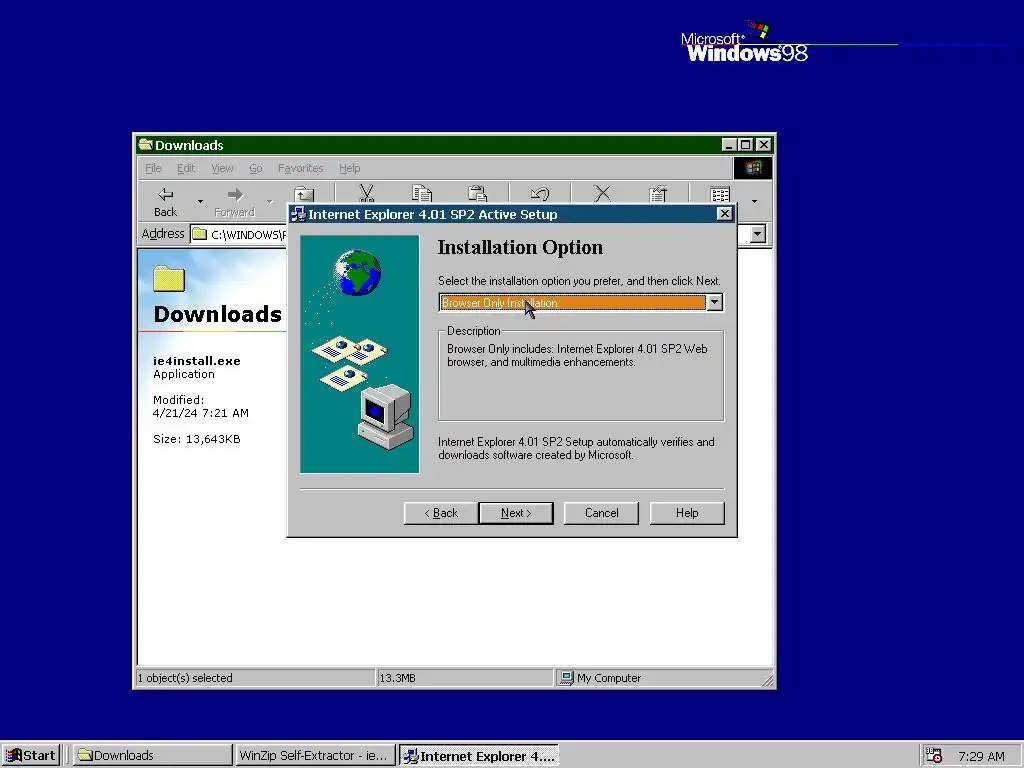Click the 'Installation Option' heading
The height and width of the screenshot is (768, 1024).
(x=520, y=247)
